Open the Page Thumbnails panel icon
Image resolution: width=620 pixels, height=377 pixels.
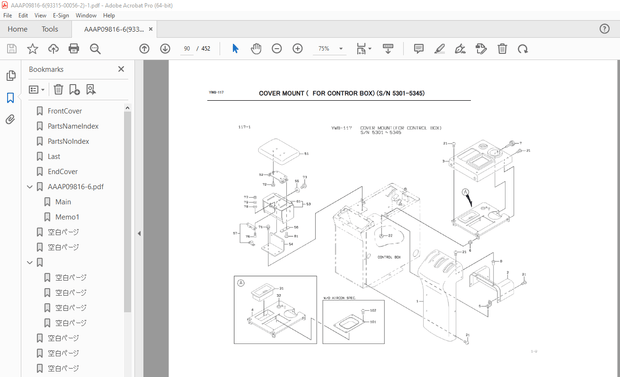tap(11, 76)
